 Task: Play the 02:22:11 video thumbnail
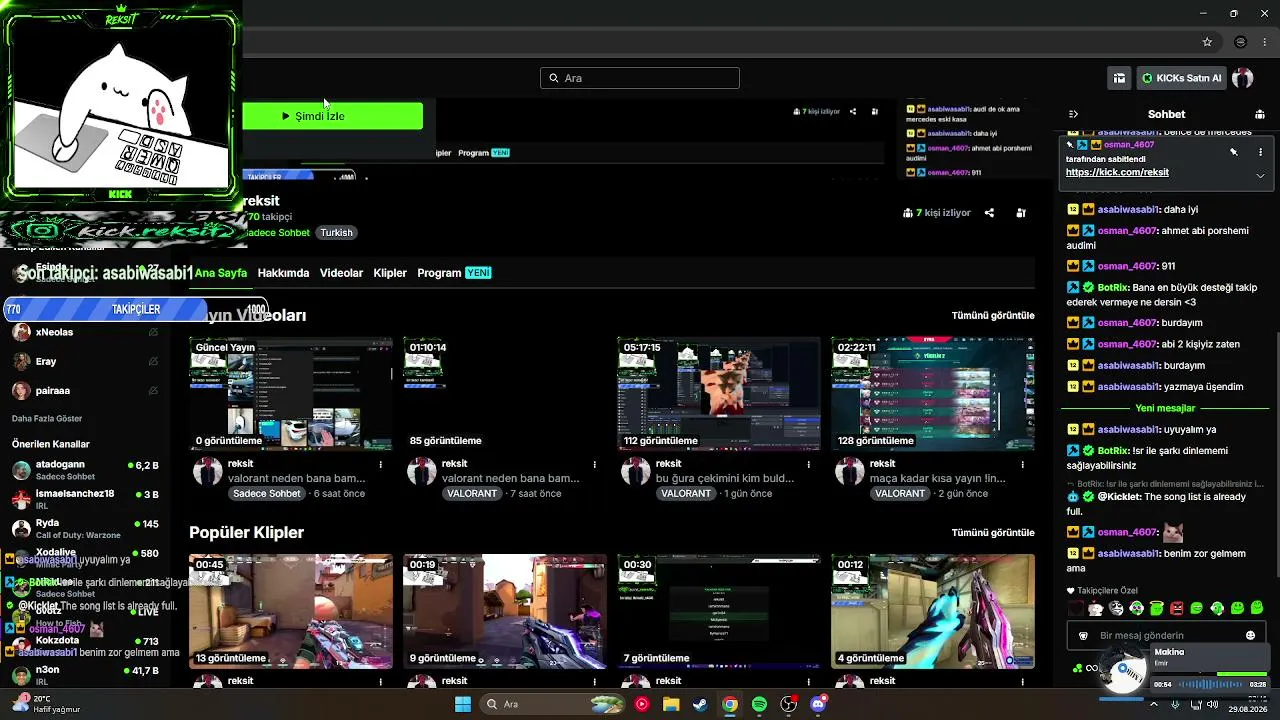click(933, 393)
